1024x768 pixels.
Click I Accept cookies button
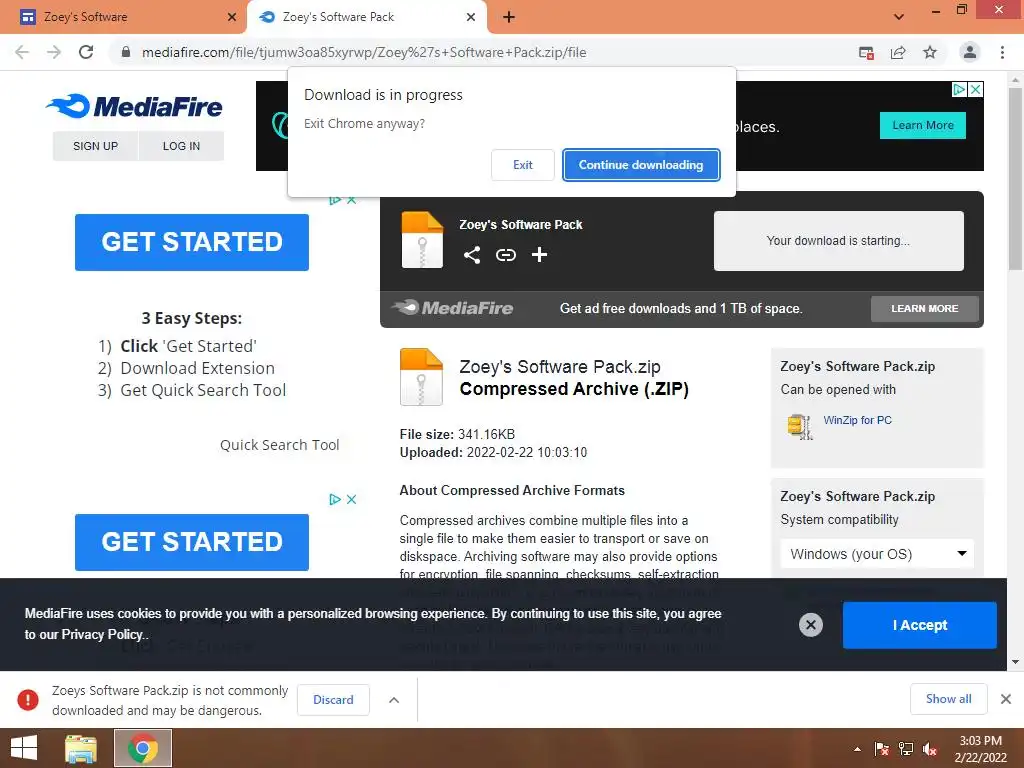click(920, 625)
